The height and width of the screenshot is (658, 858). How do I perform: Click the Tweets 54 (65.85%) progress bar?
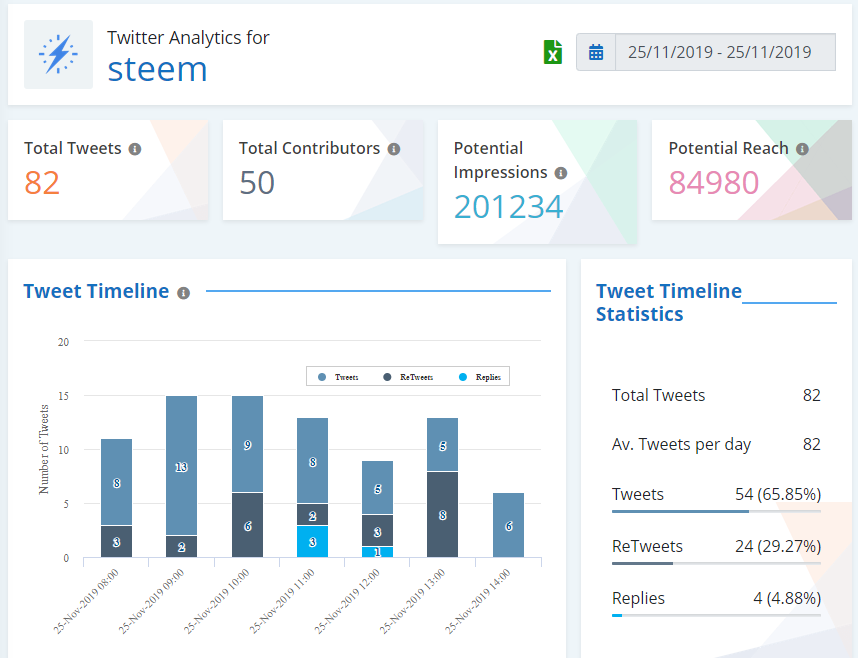point(716,511)
